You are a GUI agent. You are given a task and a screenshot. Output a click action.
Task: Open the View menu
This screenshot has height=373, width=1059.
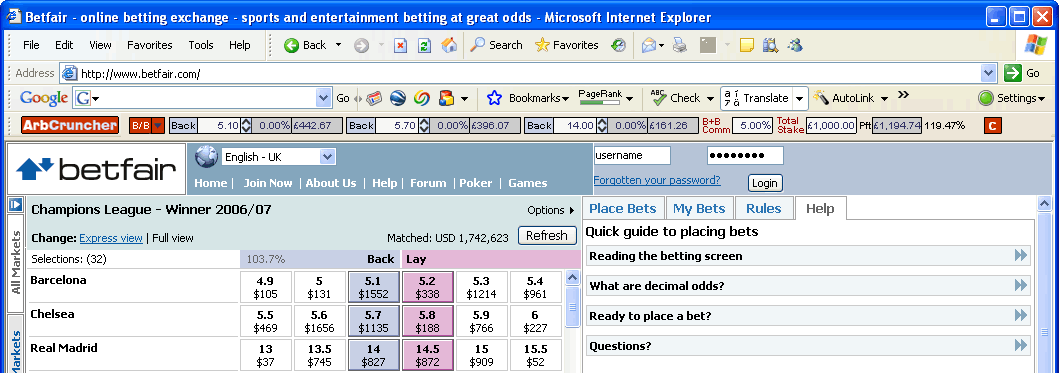[x=100, y=45]
